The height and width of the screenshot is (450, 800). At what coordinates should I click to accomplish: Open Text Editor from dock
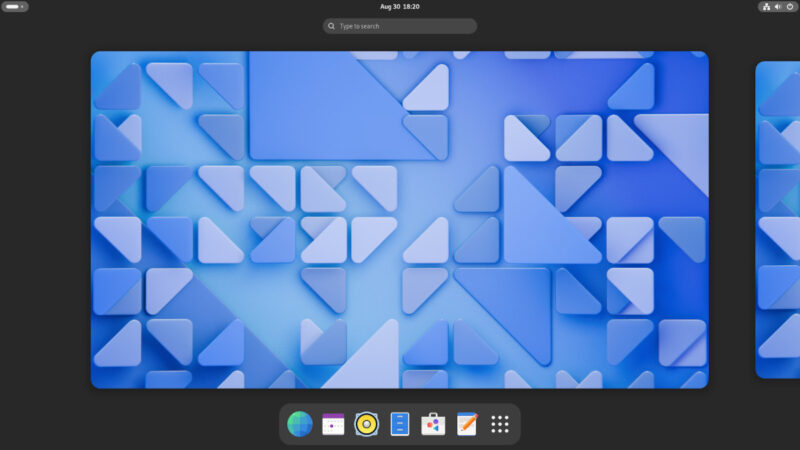click(x=467, y=424)
